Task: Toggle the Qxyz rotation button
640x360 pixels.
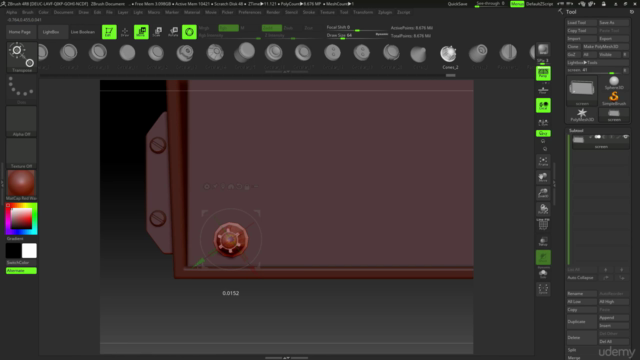Action: pyautogui.click(x=543, y=133)
